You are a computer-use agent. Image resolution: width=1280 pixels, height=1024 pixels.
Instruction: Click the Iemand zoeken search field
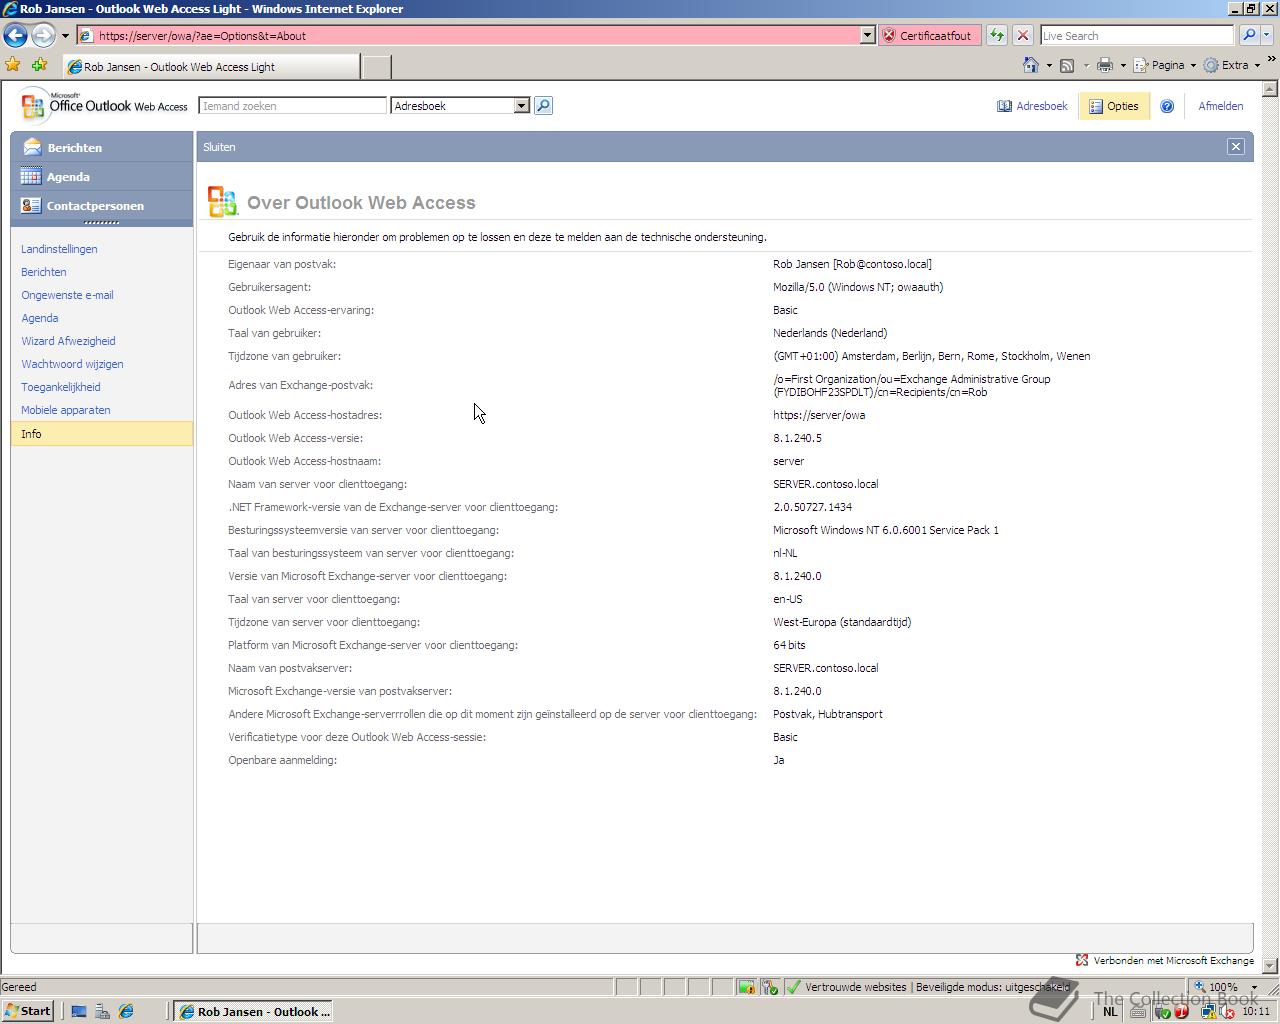(292, 106)
